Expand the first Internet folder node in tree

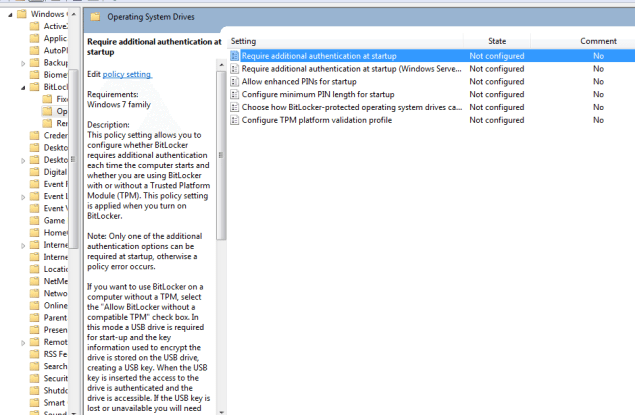point(23,246)
